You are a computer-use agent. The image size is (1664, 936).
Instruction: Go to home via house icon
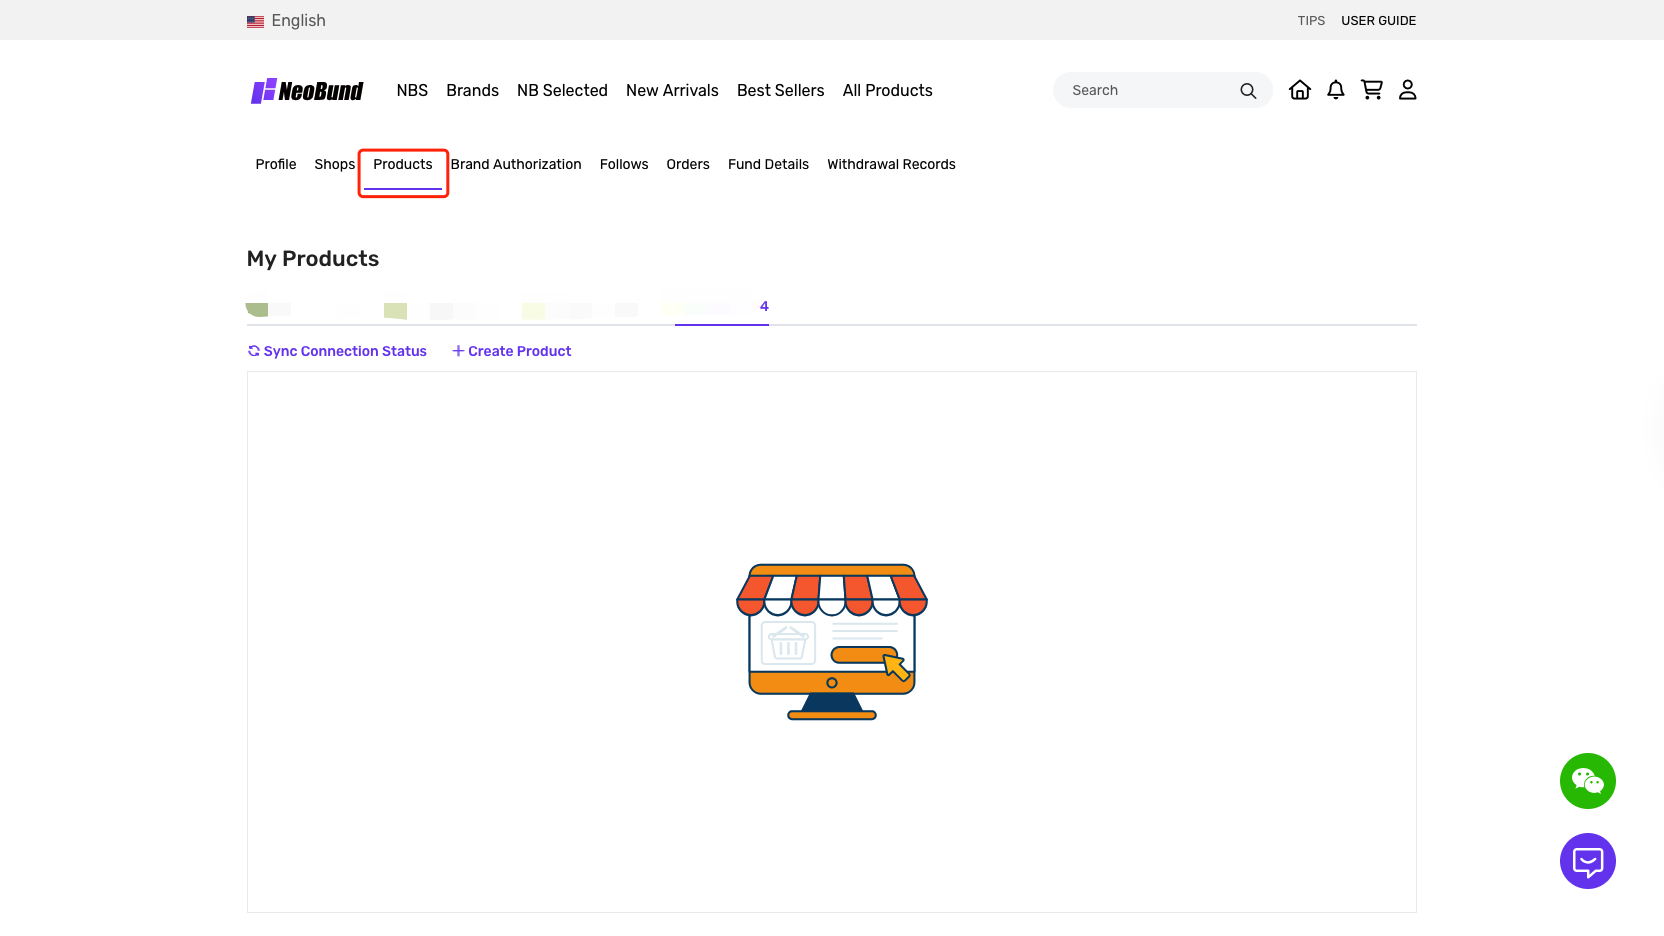pyautogui.click(x=1299, y=90)
